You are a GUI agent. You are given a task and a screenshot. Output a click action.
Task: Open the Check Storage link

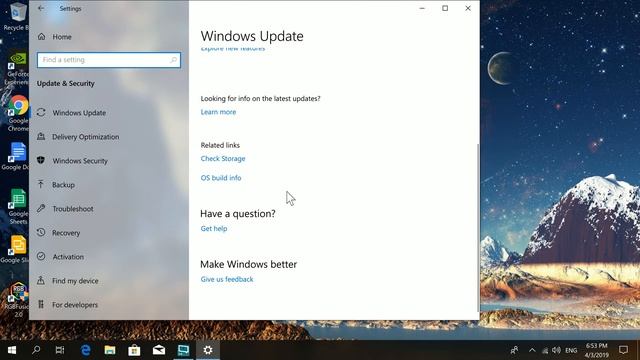tap(223, 158)
